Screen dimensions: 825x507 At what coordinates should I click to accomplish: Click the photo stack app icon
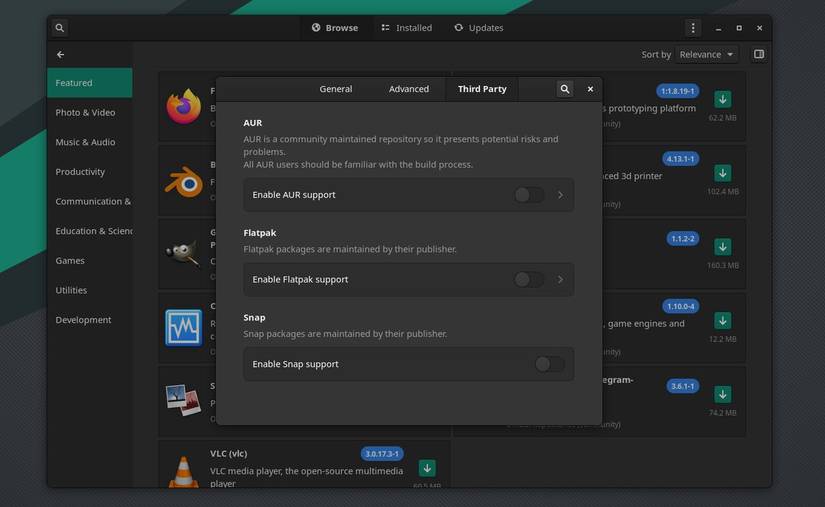pos(183,400)
